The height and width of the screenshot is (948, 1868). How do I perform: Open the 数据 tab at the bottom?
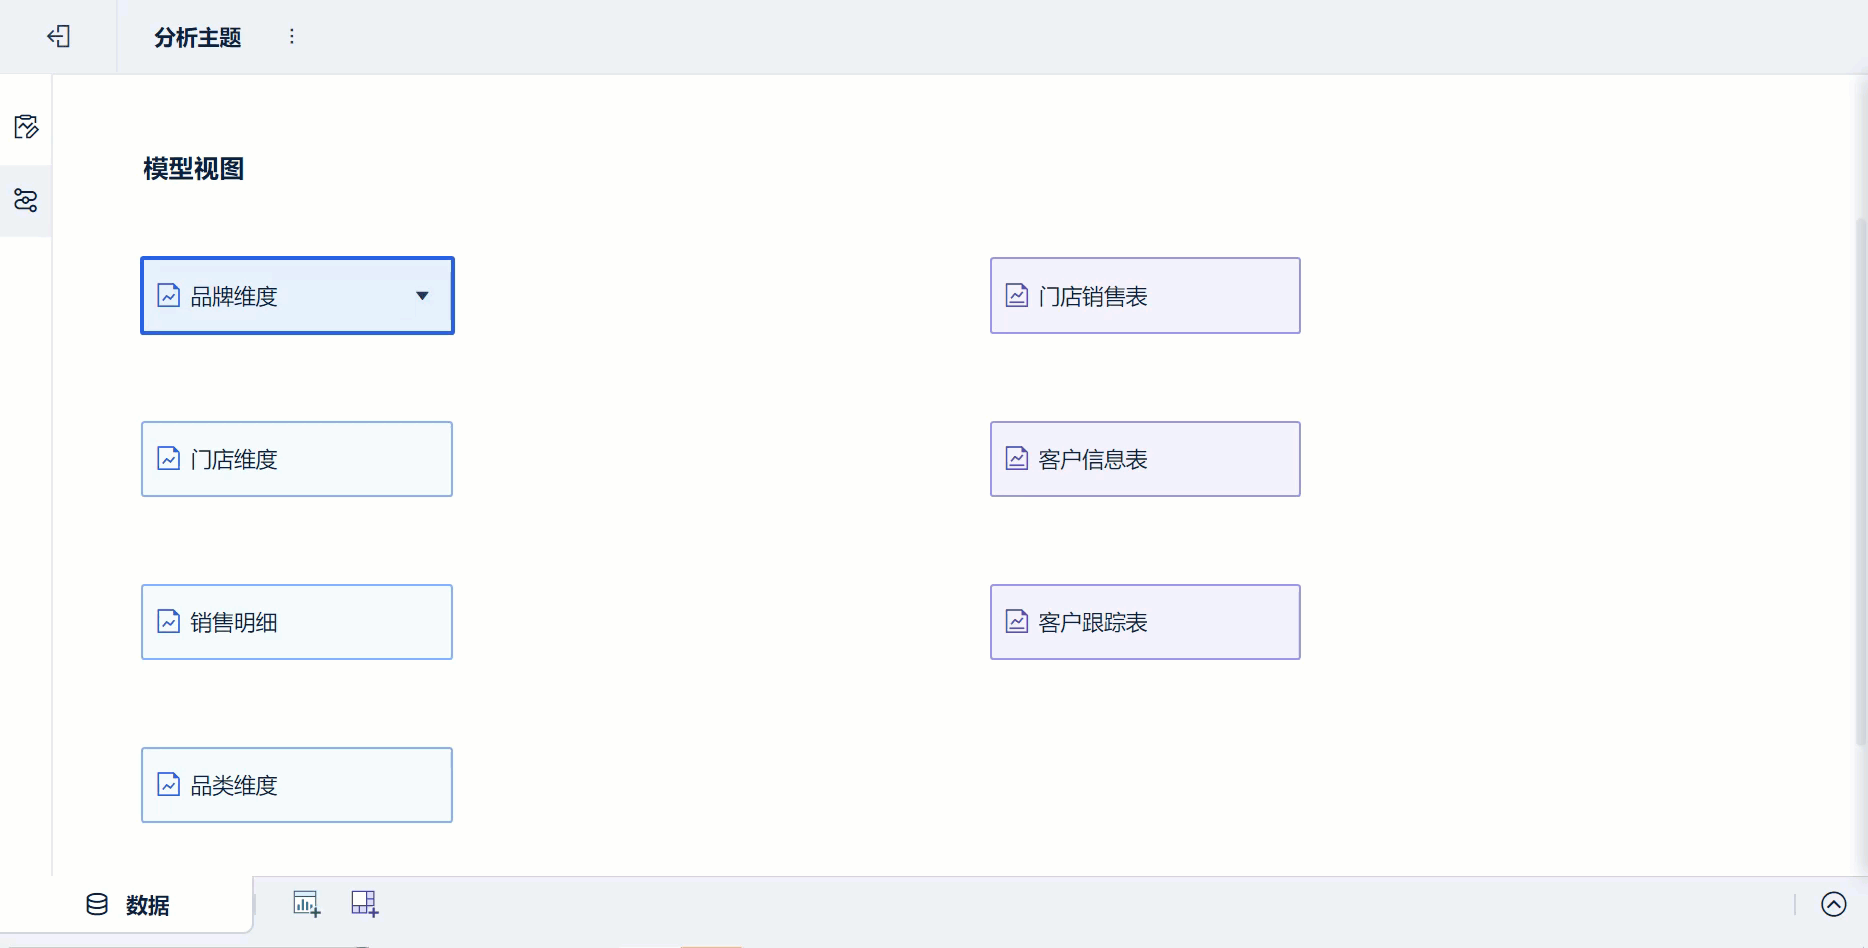[x=128, y=905]
